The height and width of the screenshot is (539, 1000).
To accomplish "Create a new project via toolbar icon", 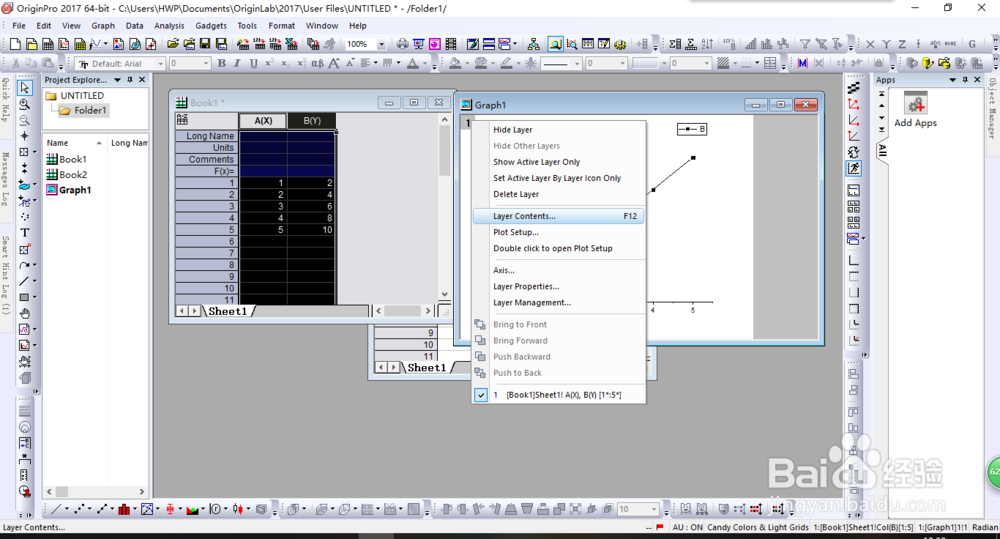I will (15, 44).
